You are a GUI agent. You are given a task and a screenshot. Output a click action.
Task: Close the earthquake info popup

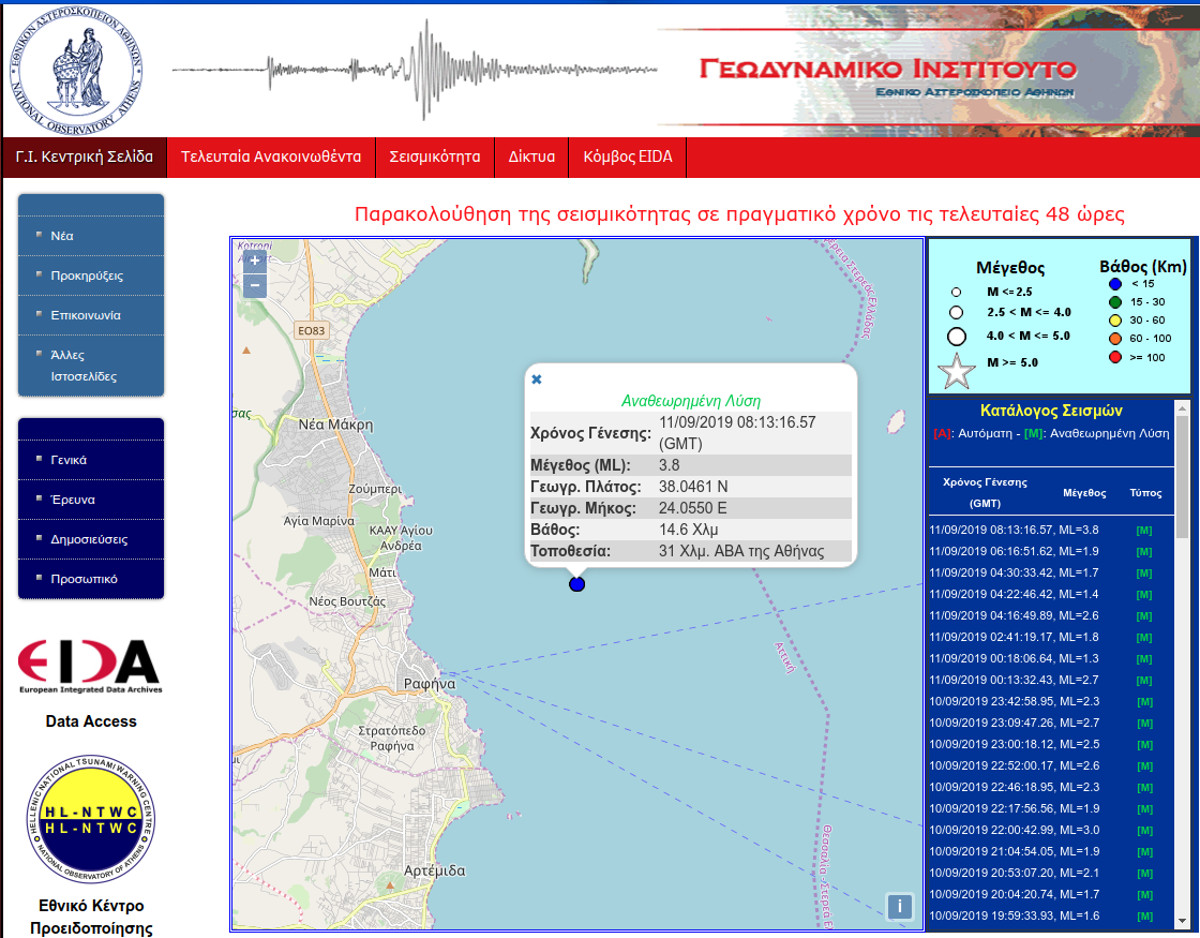(536, 379)
